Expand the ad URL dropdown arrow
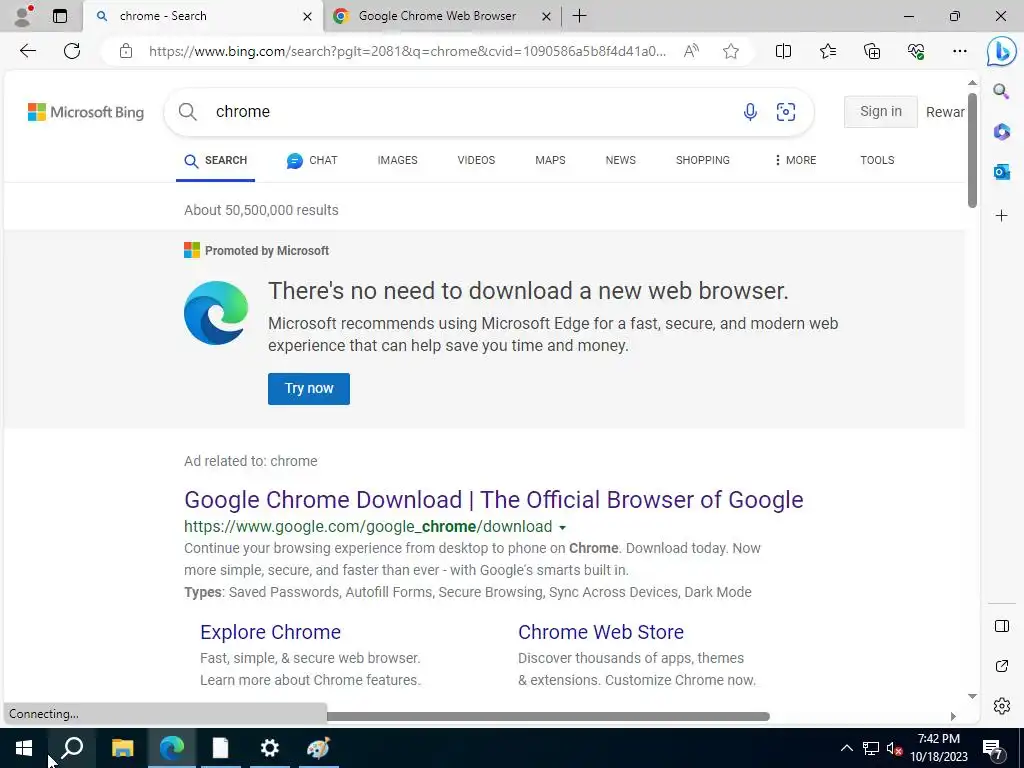 click(x=562, y=527)
